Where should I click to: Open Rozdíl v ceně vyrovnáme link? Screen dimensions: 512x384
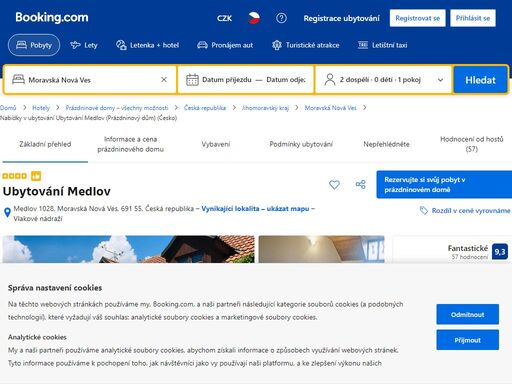tap(471, 211)
